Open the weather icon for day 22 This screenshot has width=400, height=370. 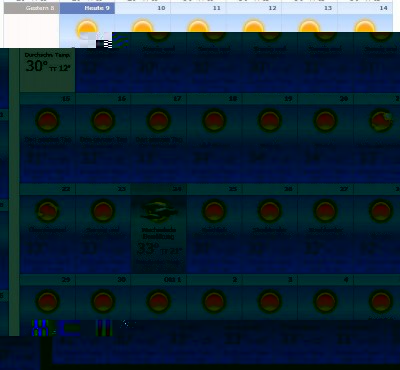click(x=48, y=211)
